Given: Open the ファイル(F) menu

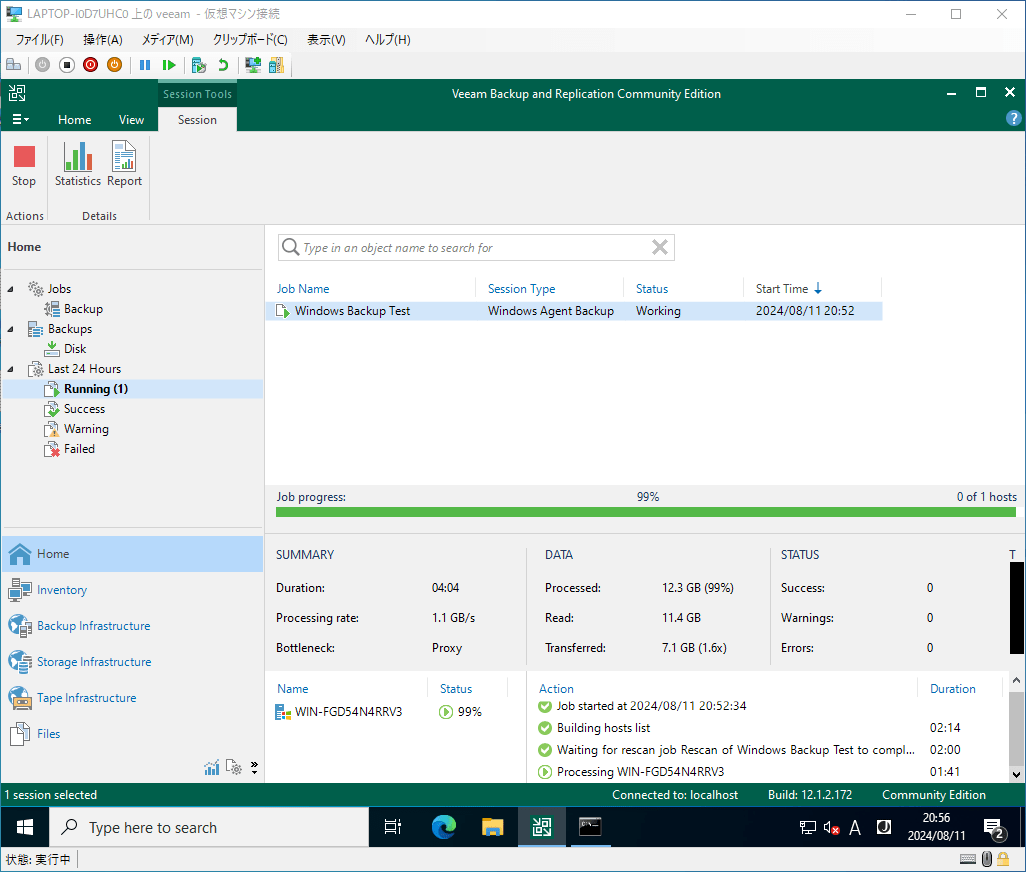Looking at the screenshot, I should [39, 40].
